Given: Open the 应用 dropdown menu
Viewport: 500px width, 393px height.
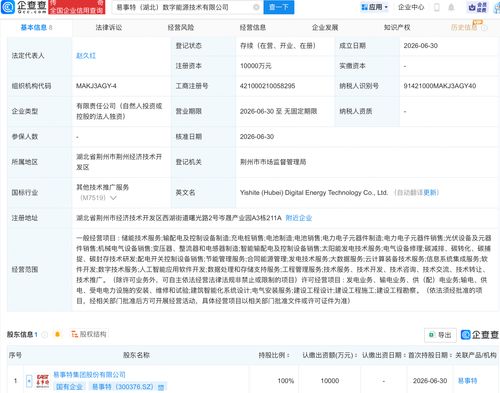Looking at the screenshot, I should click(375, 7).
